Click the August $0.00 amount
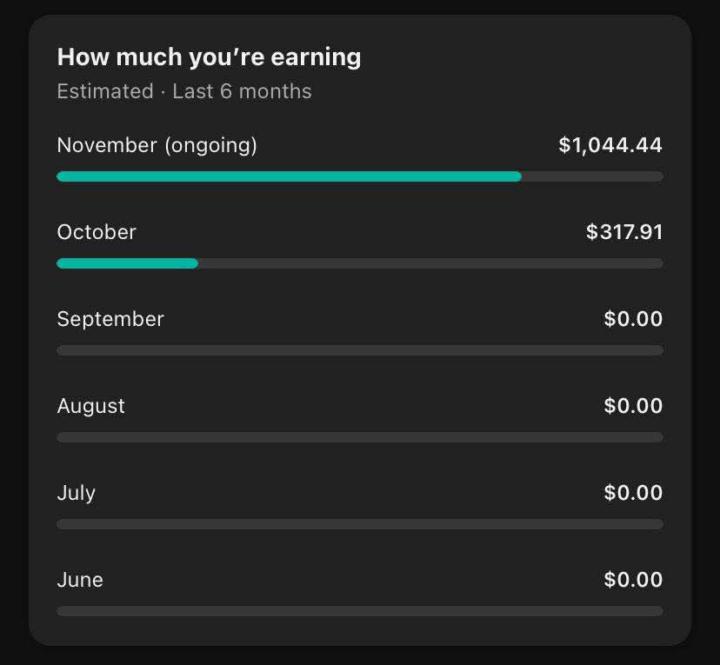The width and height of the screenshot is (720, 665). click(633, 406)
